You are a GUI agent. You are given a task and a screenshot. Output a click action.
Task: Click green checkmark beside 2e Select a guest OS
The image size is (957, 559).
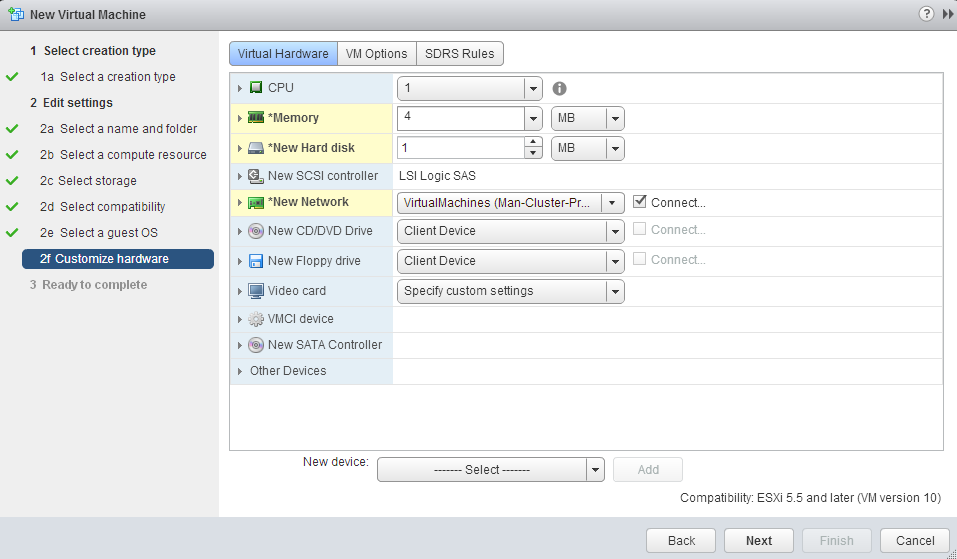click(x=12, y=233)
